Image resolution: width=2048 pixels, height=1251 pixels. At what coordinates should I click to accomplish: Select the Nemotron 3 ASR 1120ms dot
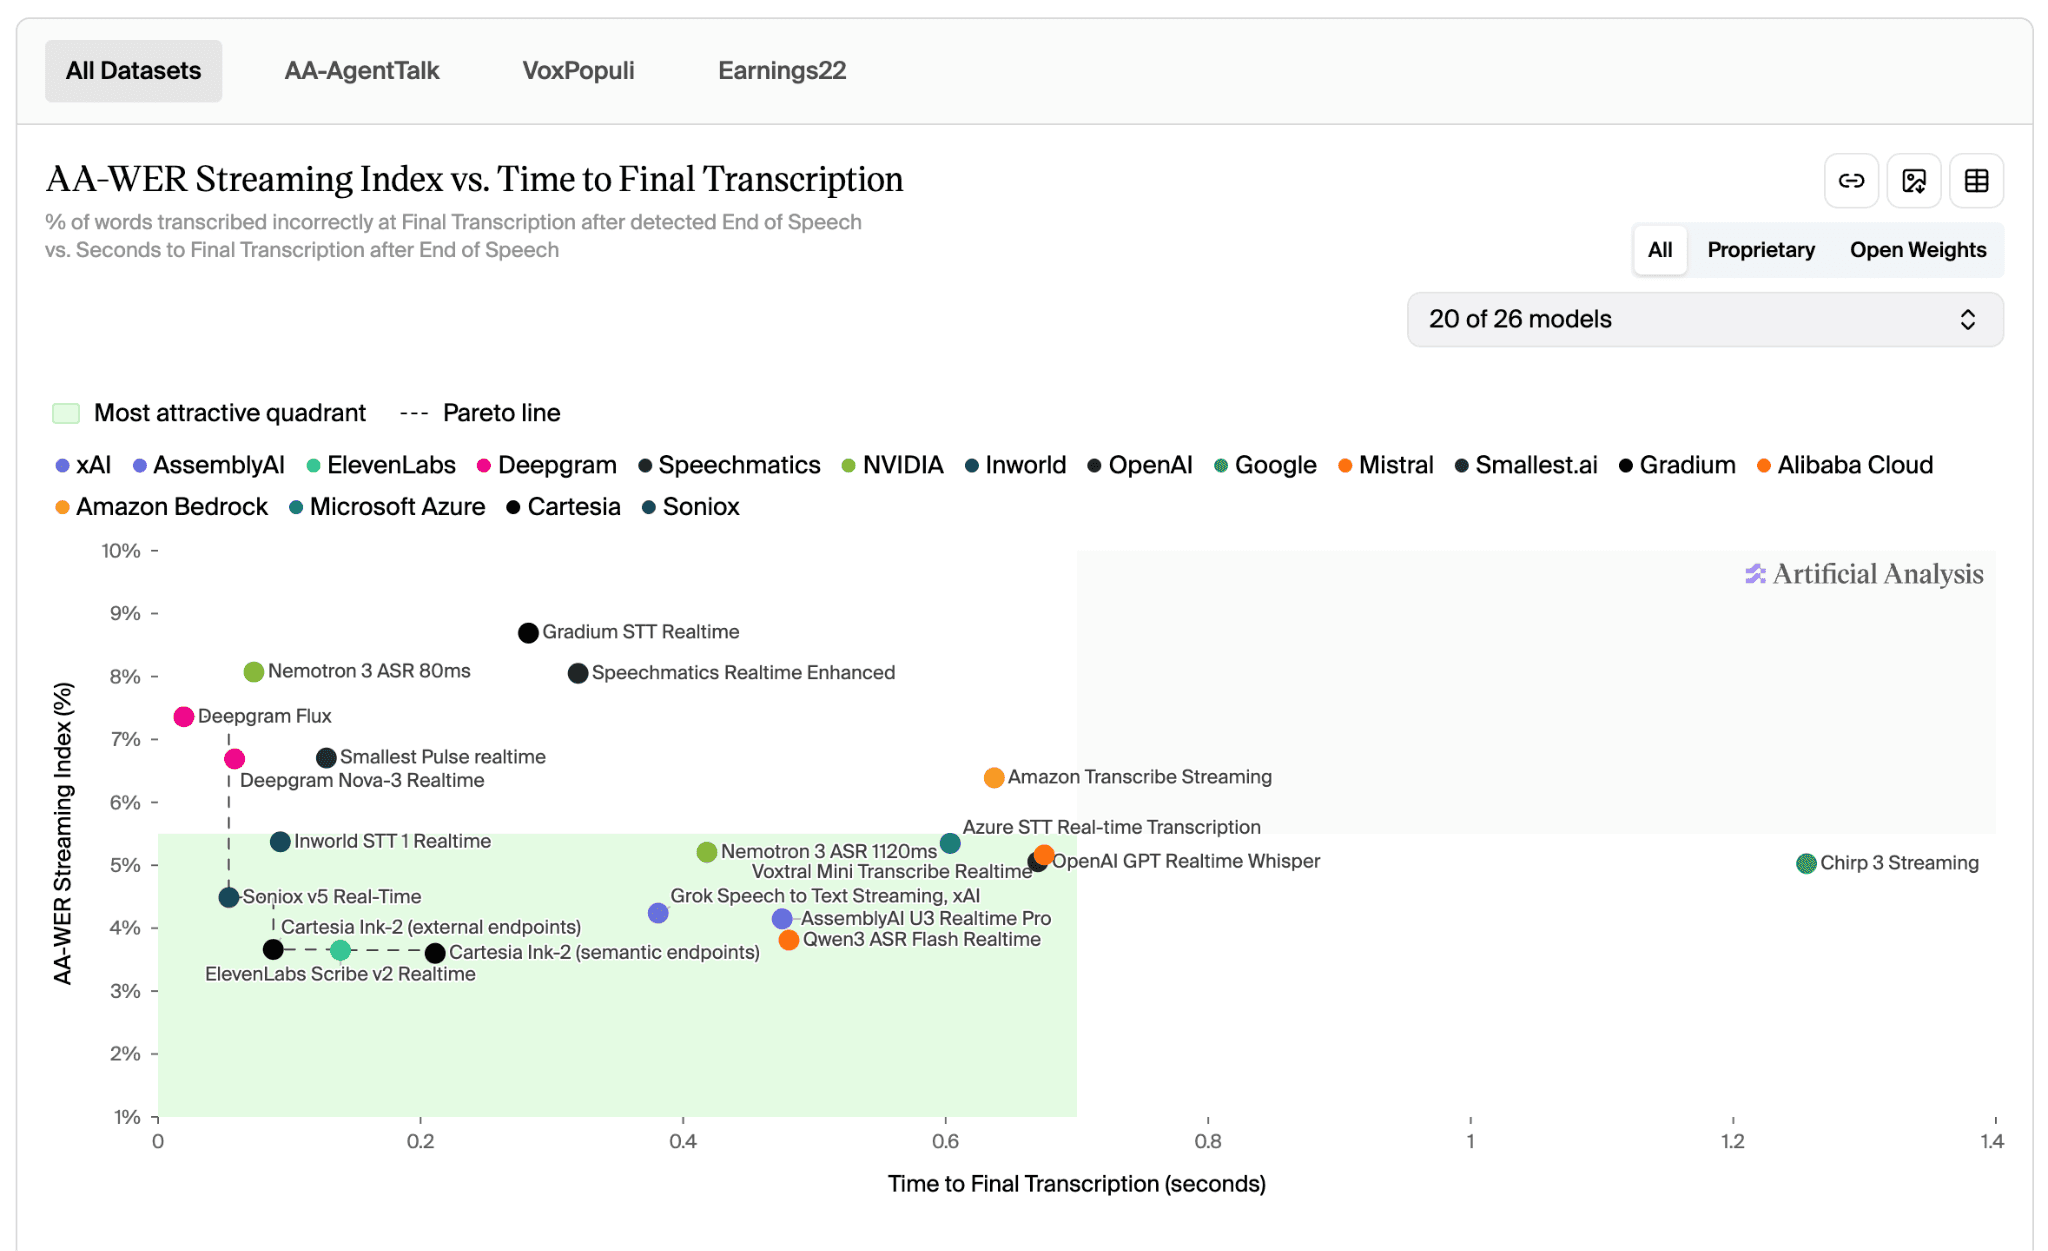[x=707, y=852]
